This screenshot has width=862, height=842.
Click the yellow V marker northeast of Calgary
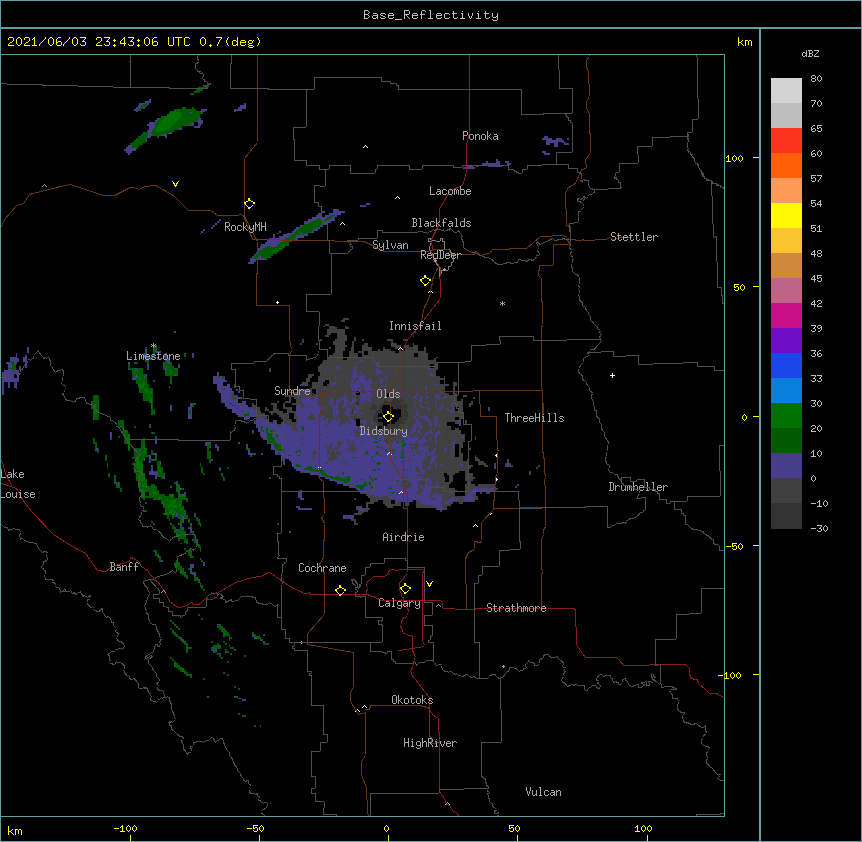click(x=429, y=584)
